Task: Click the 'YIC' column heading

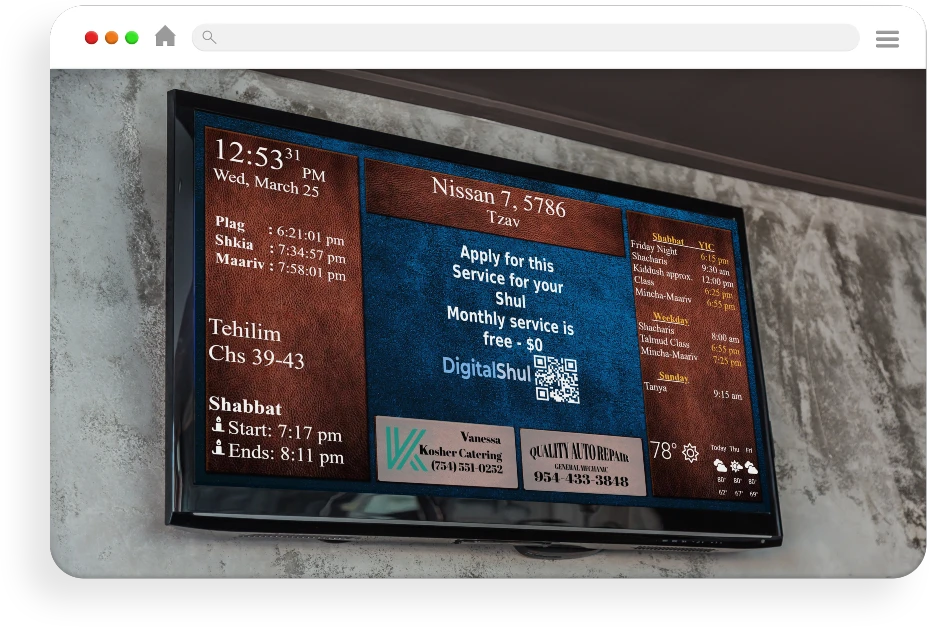Action: click(706, 246)
